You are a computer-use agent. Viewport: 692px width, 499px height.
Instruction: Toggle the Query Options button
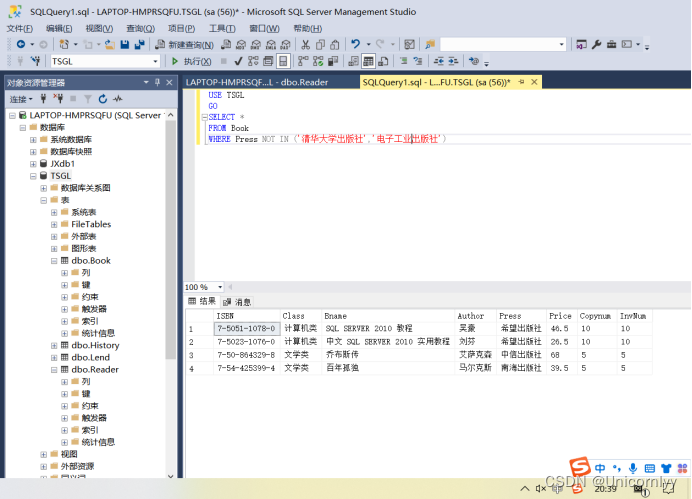[x=268, y=61]
